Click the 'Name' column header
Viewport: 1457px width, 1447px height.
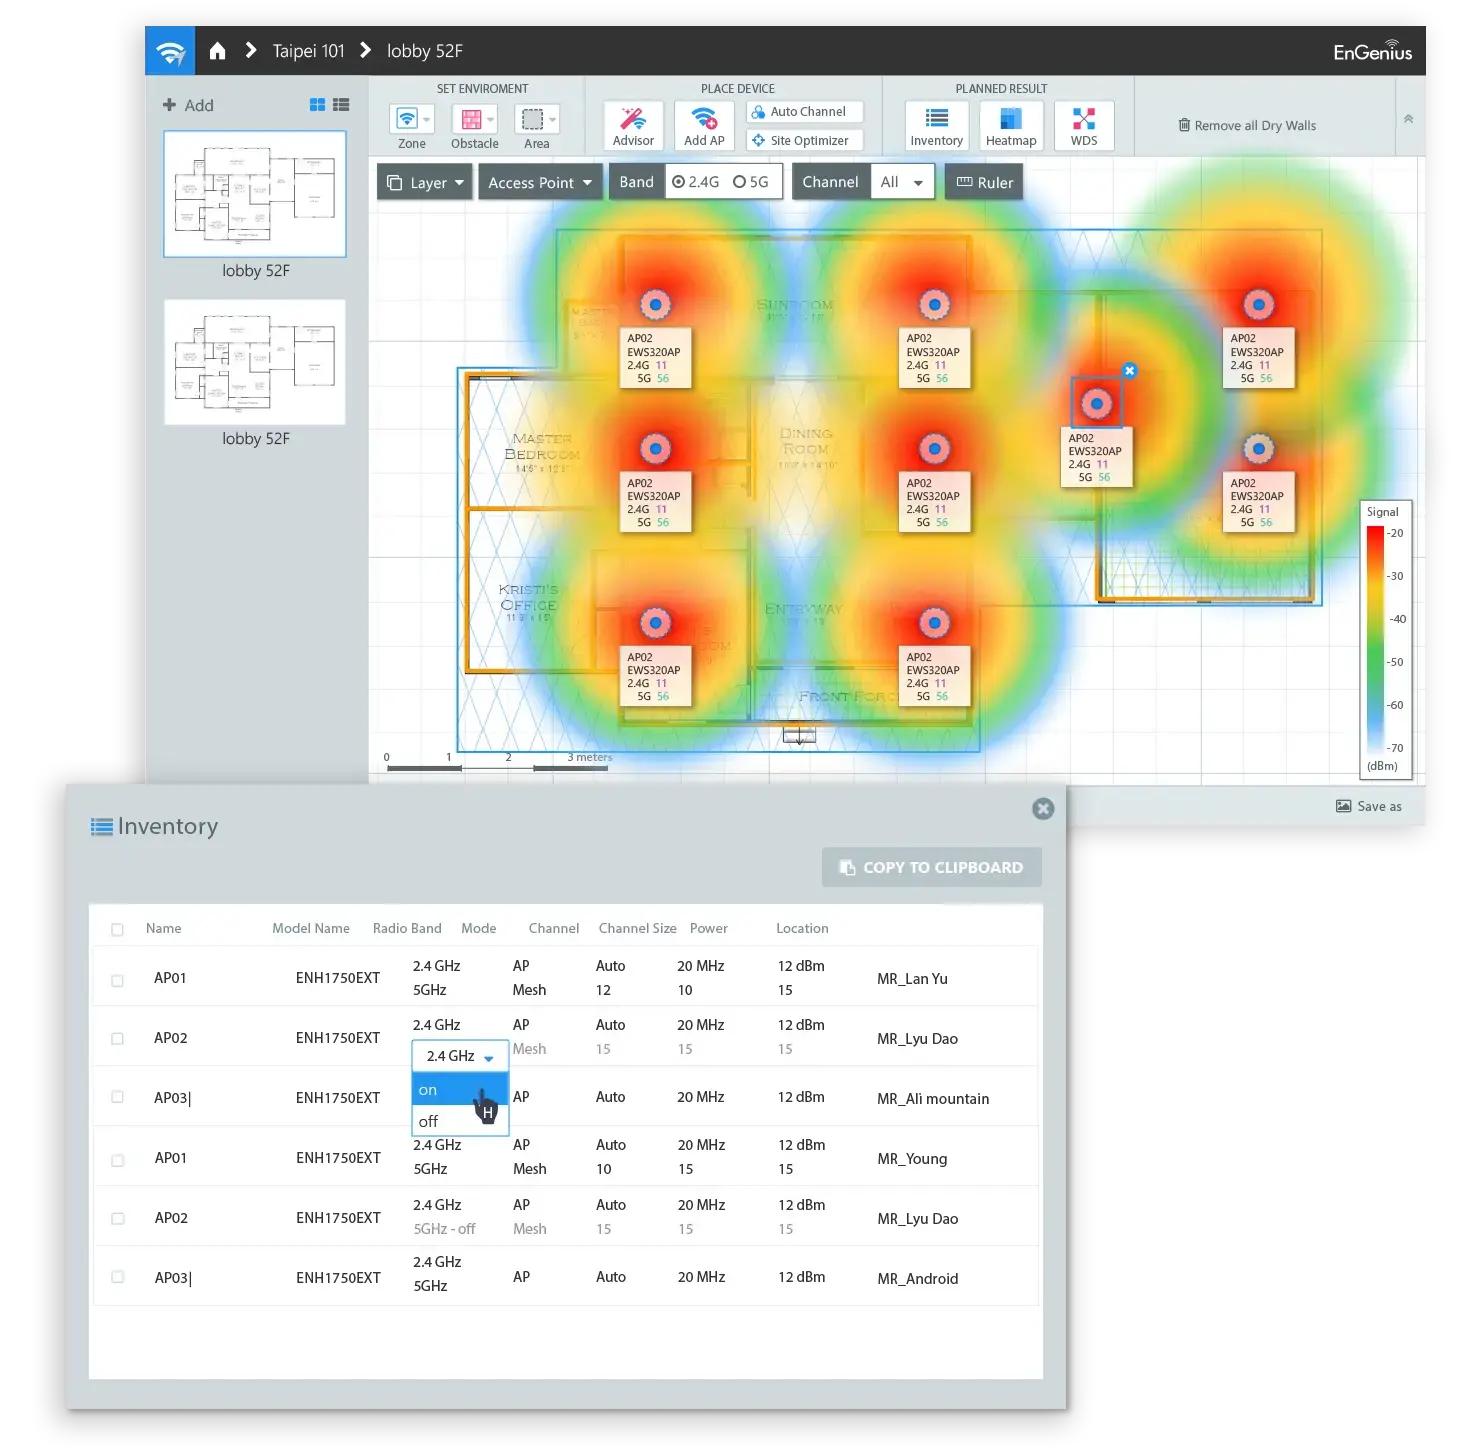point(164,929)
